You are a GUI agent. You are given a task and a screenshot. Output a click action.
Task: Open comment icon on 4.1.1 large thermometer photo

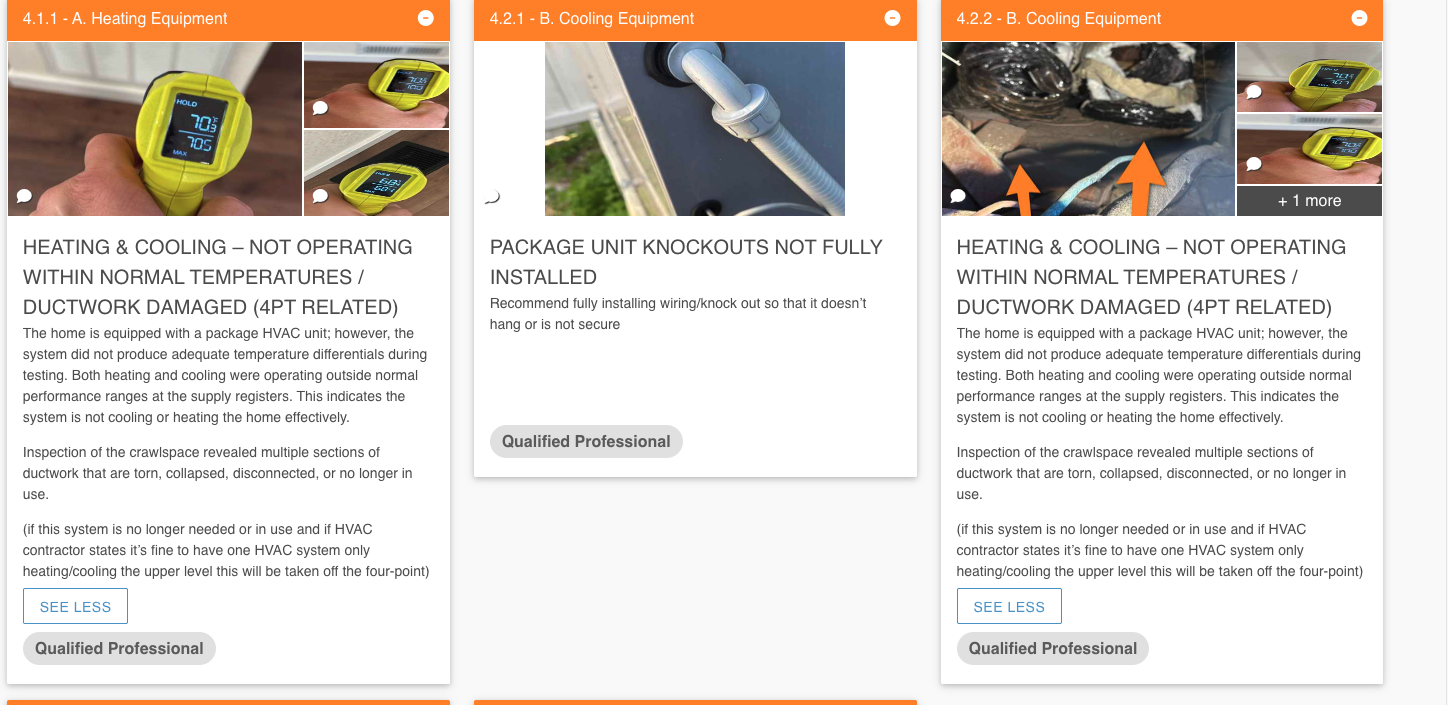(25, 197)
